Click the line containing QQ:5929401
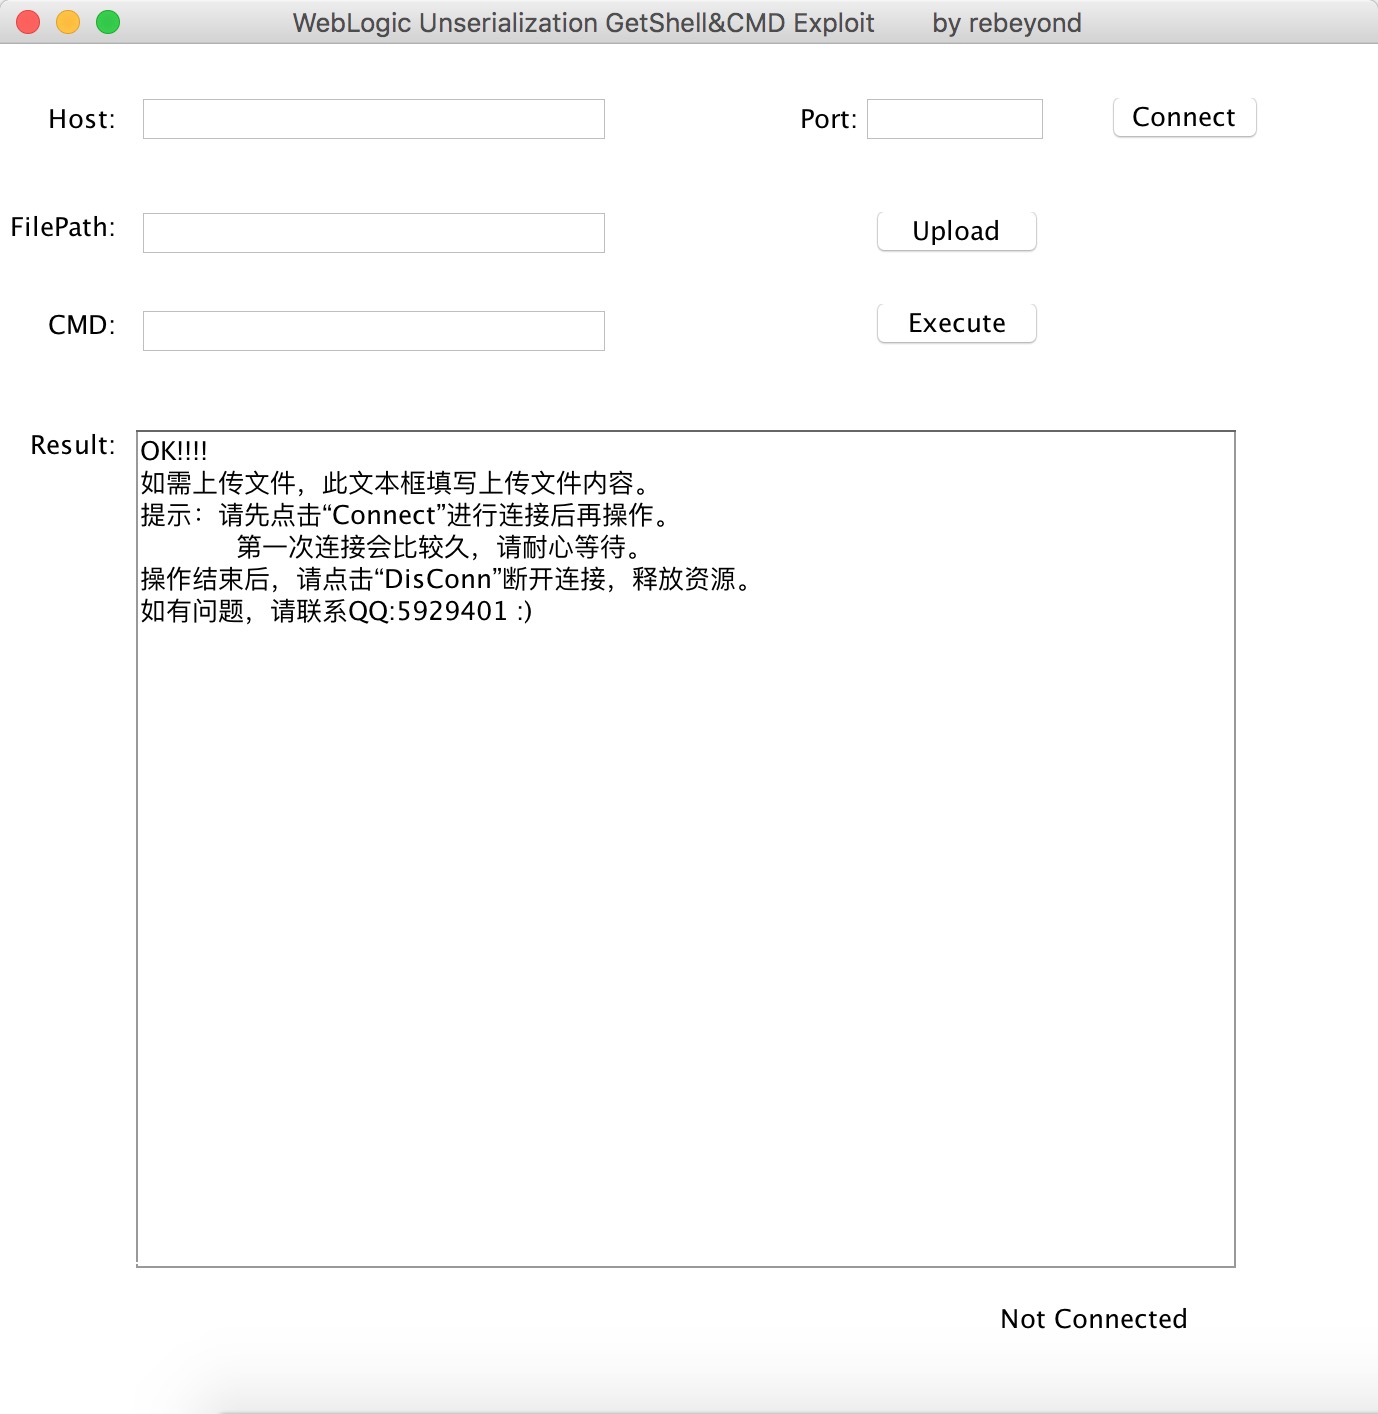 click(336, 611)
